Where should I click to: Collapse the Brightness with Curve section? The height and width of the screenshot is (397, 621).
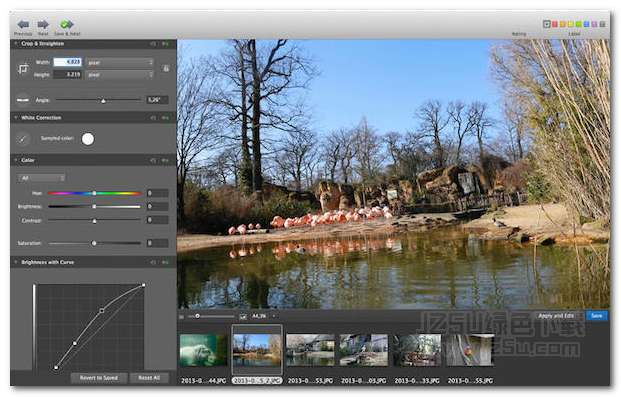[16, 262]
